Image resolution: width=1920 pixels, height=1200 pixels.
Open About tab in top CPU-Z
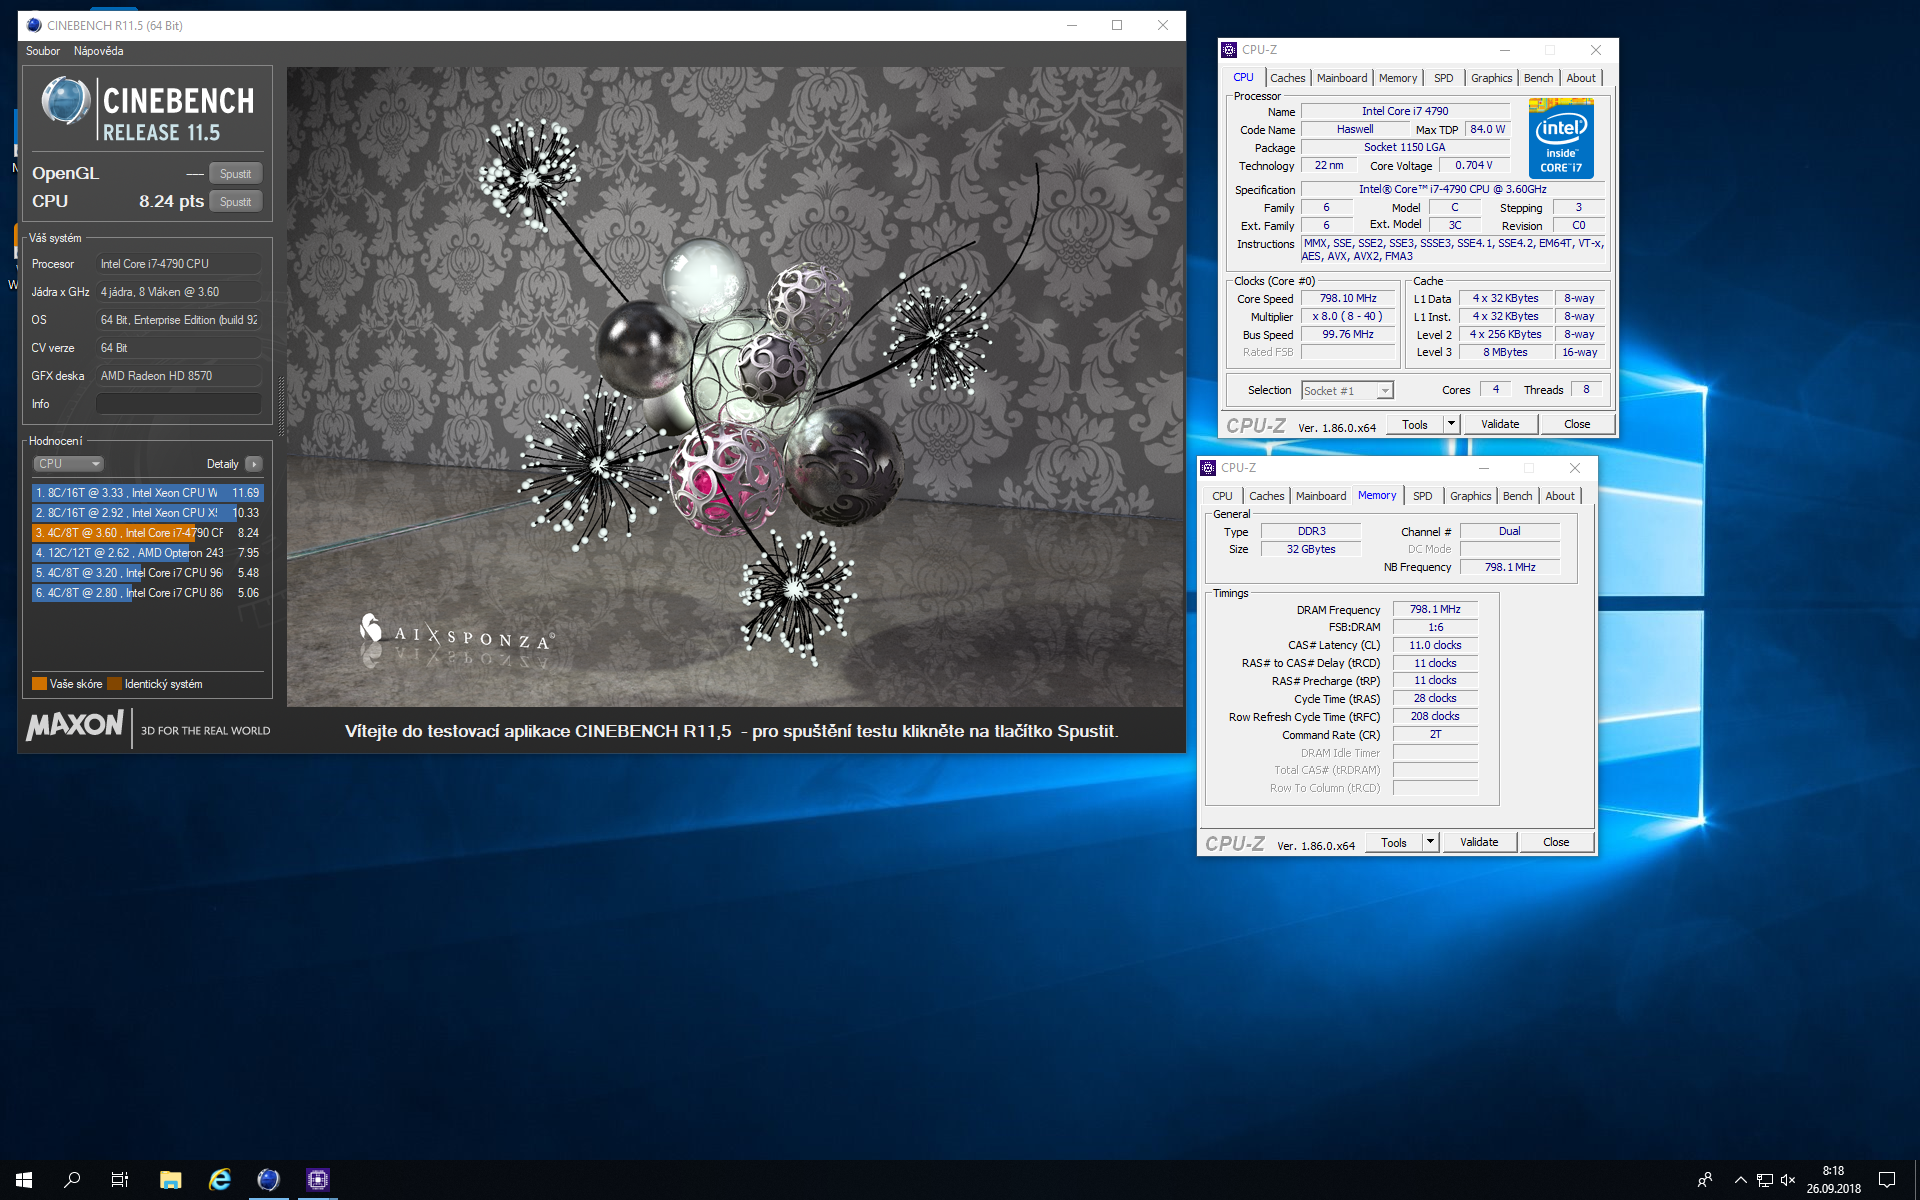(x=1581, y=78)
